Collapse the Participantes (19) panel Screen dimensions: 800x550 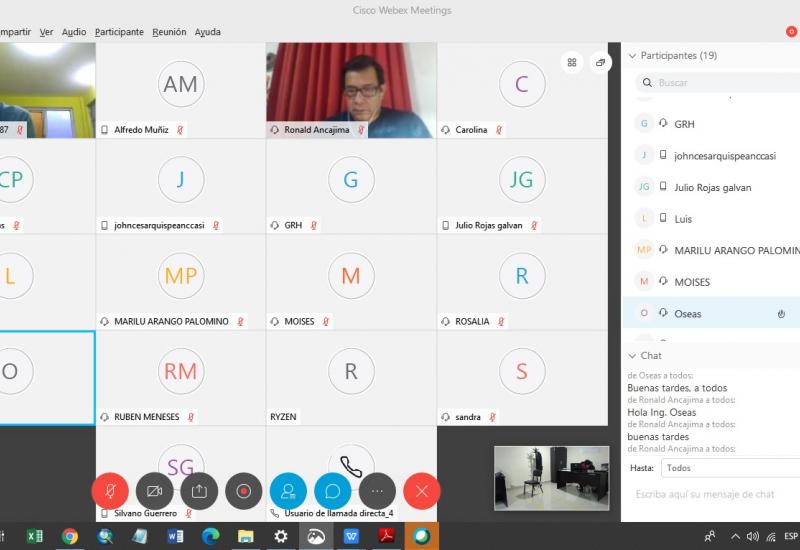[632, 56]
